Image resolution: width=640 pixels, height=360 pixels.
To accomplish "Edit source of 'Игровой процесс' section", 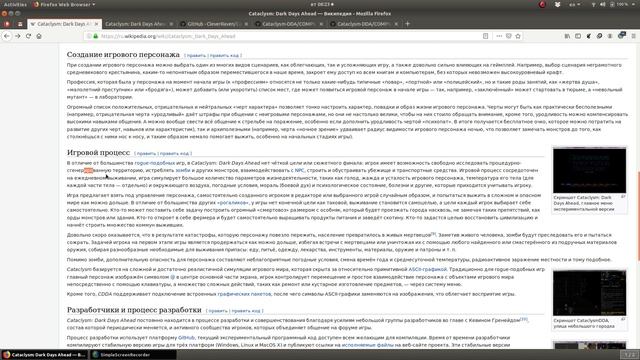I will pyautogui.click(x=175, y=153).
